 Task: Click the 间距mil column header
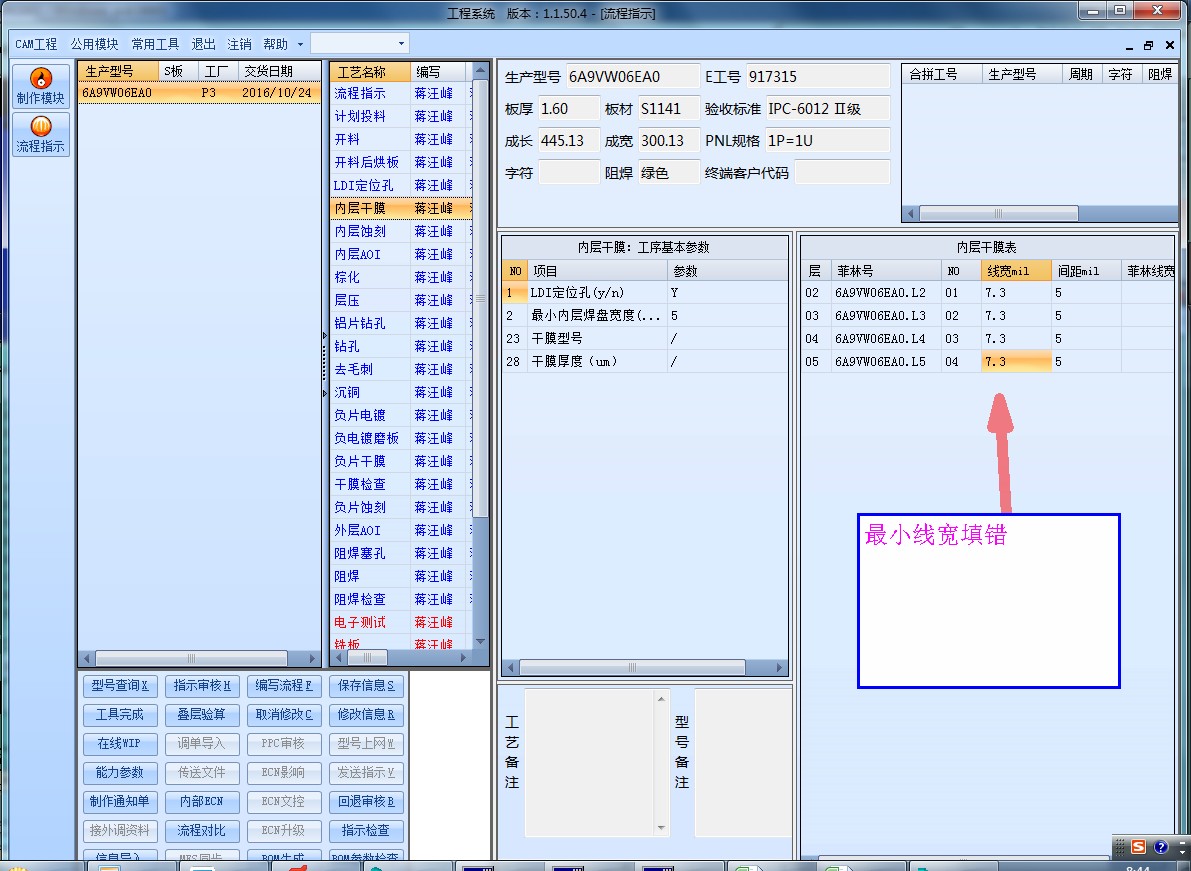click(x=1086, y=271)
